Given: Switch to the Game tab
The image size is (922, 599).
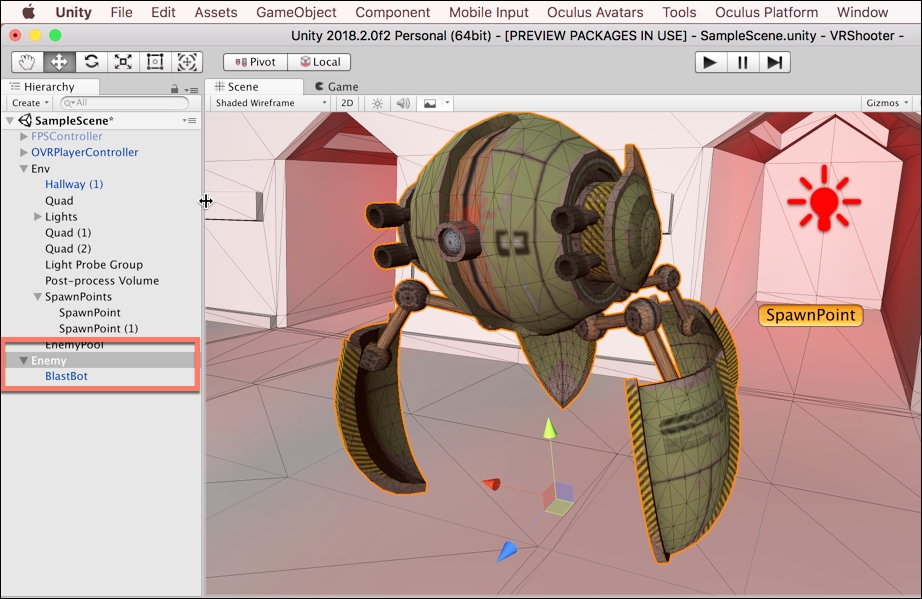Looking at the screenshot, I should pyautogui.click(x=336, y=87).
